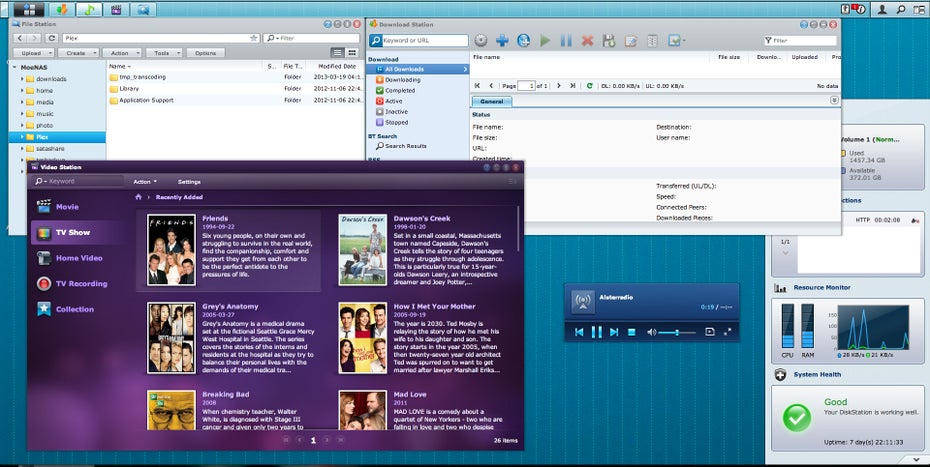This screenshot has height=467, width=930.
Task: Expand the music folder in tree
Action: click(x=23, y=114)
